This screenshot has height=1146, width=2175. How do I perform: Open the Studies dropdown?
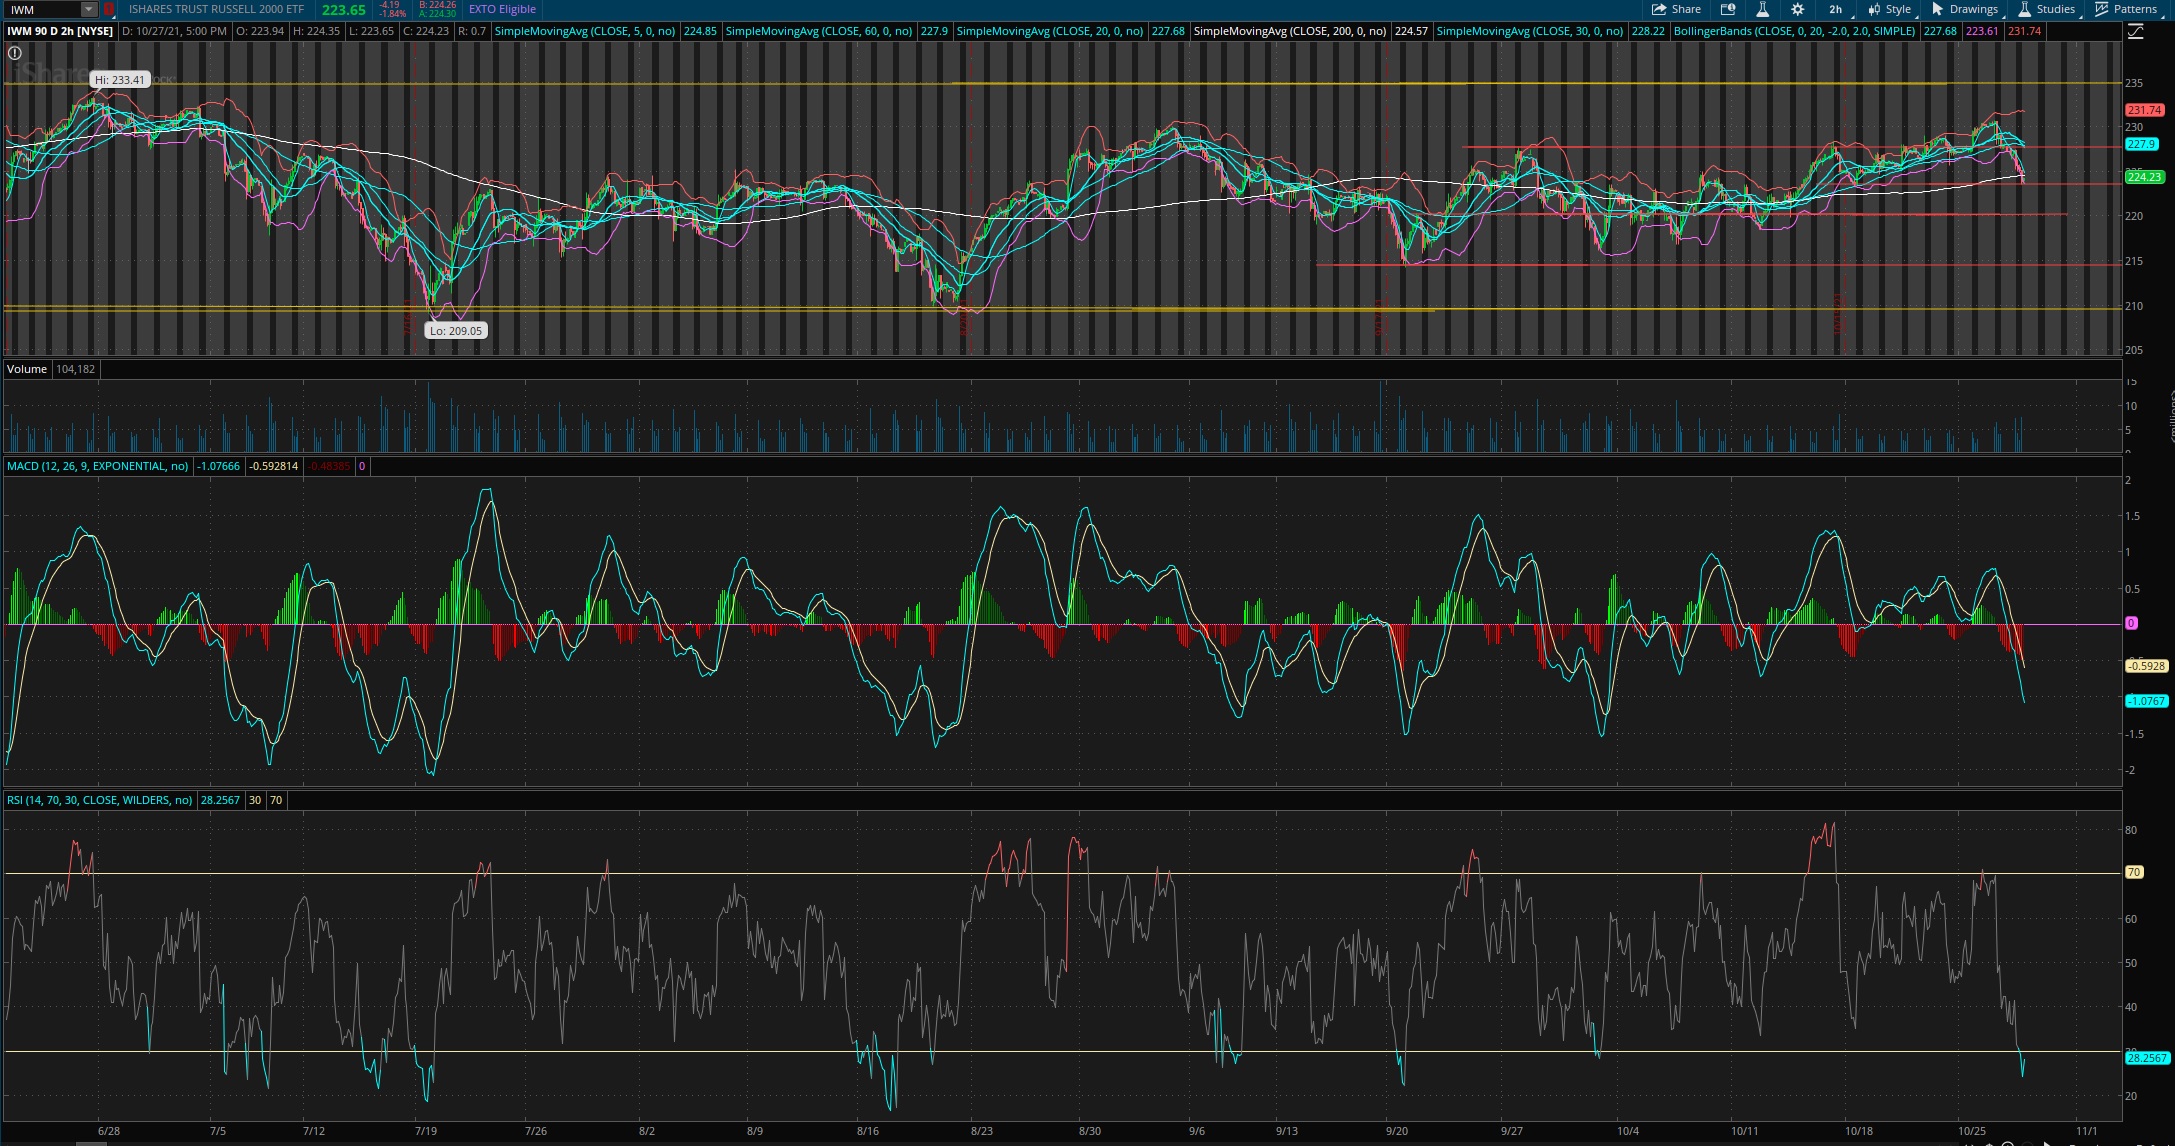2049,9
